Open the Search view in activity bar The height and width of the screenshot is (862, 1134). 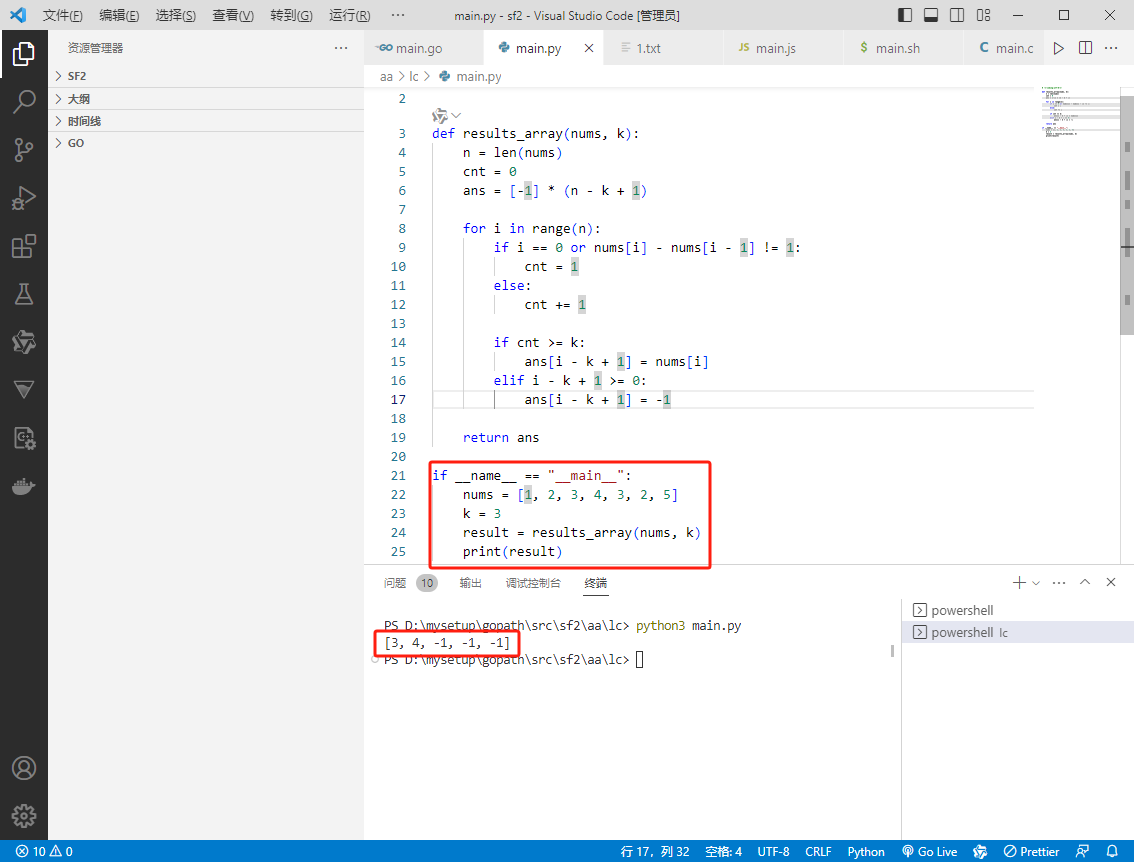pos(23,102)
